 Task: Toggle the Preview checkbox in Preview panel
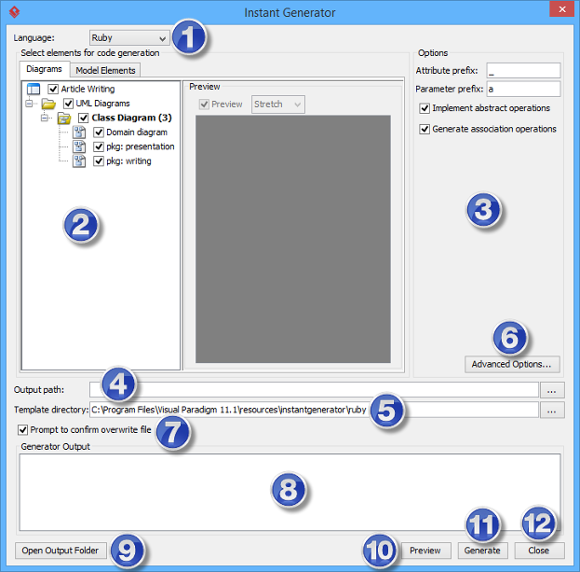point(204,104)
